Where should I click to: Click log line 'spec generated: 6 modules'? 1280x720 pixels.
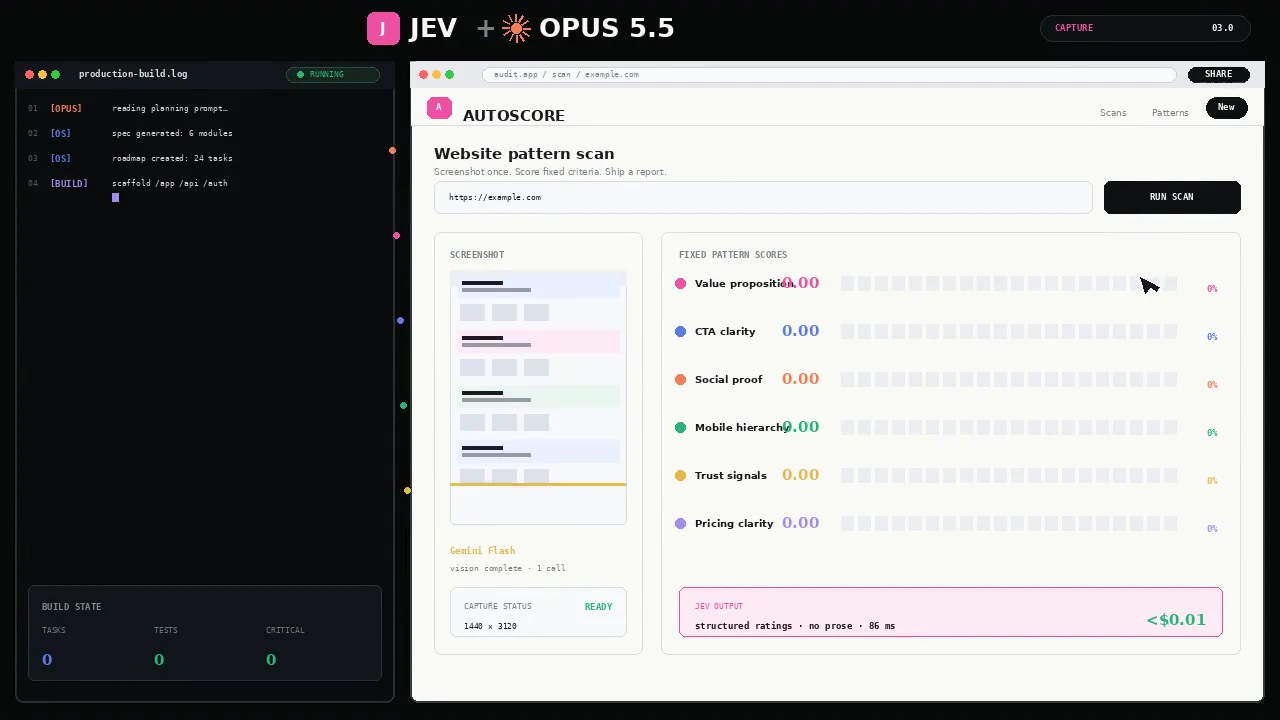pyautogui.click(x=172, y=133)
